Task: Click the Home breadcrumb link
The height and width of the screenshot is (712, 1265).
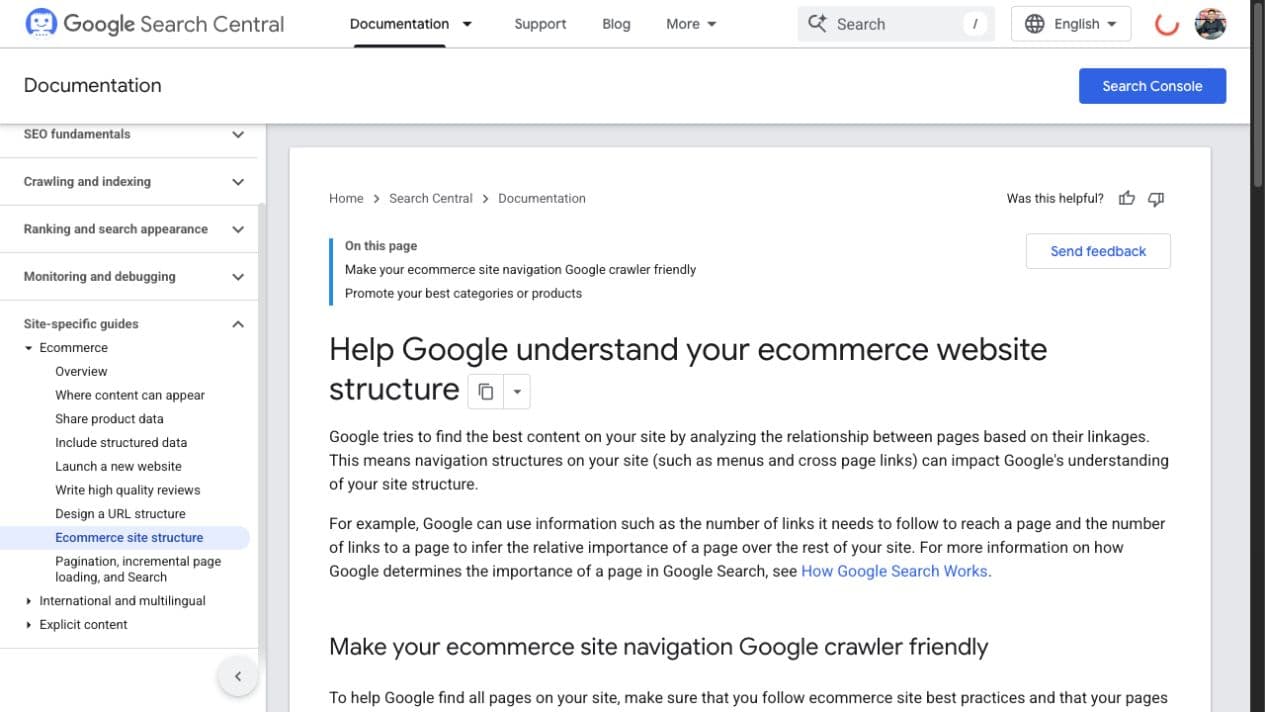Action: [x=346, y=198]
